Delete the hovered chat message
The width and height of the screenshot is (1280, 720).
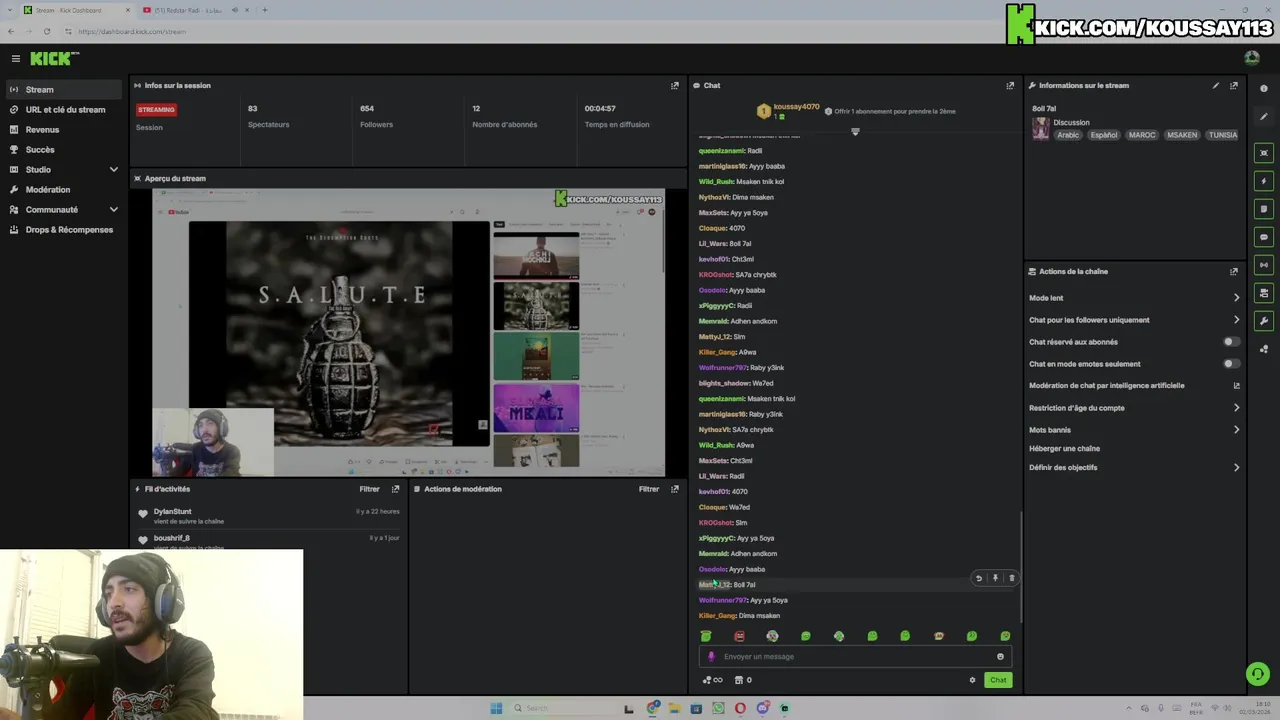click(1011, 578)
